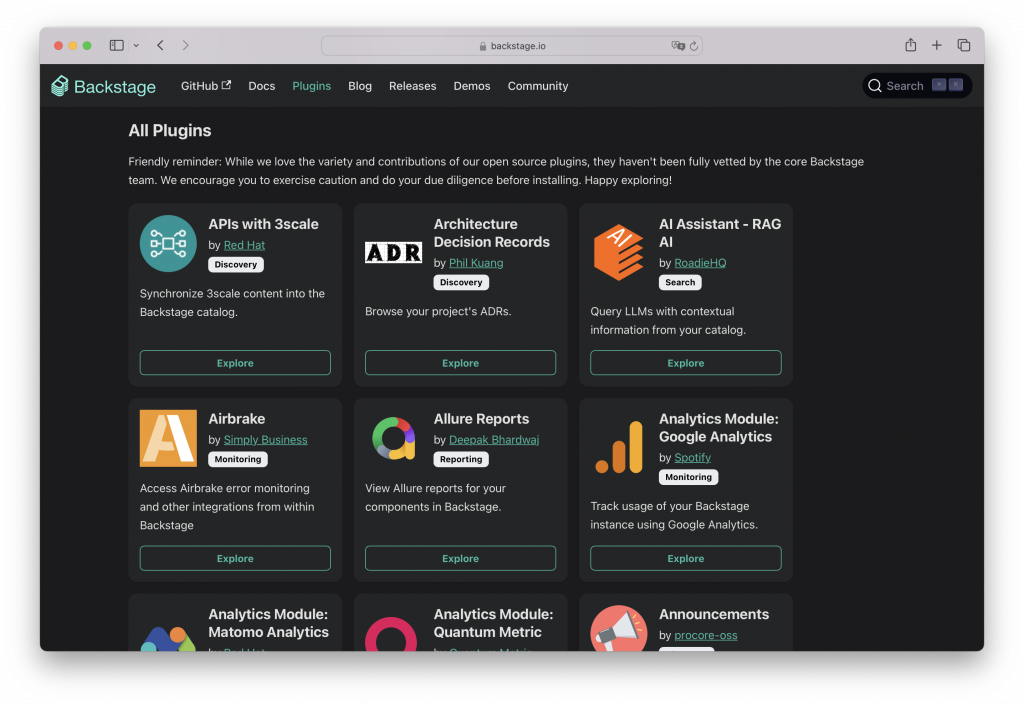The width and height of the screenshot is (1024, 704).
Task: Click Discovery tag on APIs with 3scale
Action: [x=236, y=264]
